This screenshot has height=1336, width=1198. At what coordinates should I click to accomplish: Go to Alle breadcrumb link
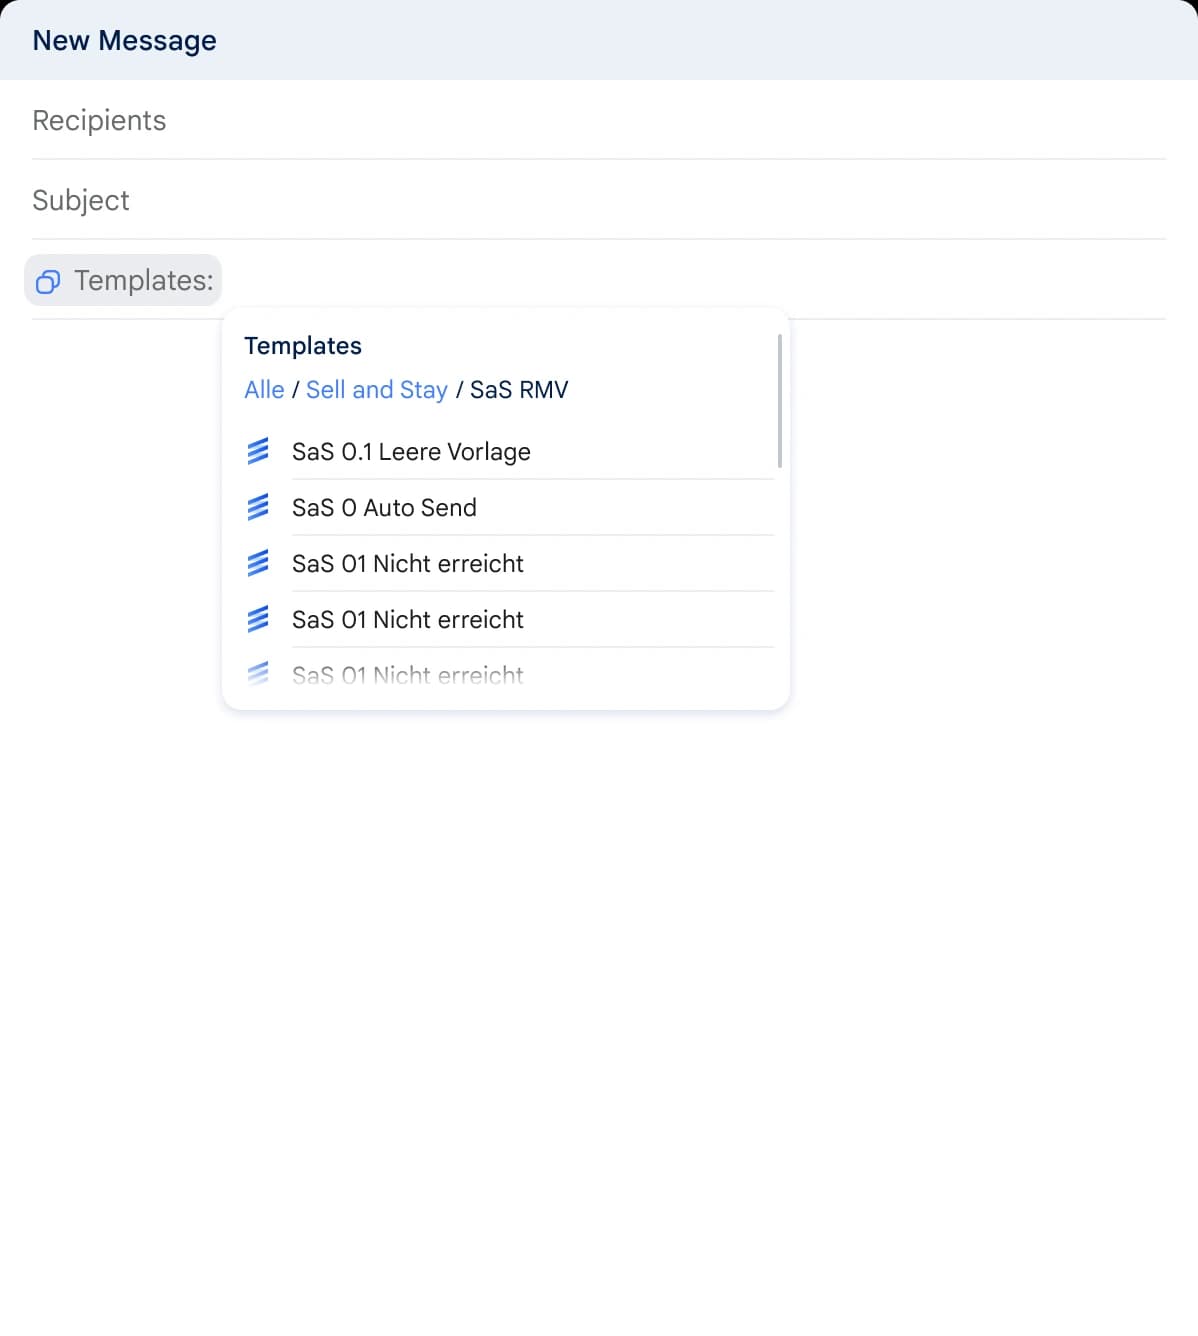tap(264, 390)
